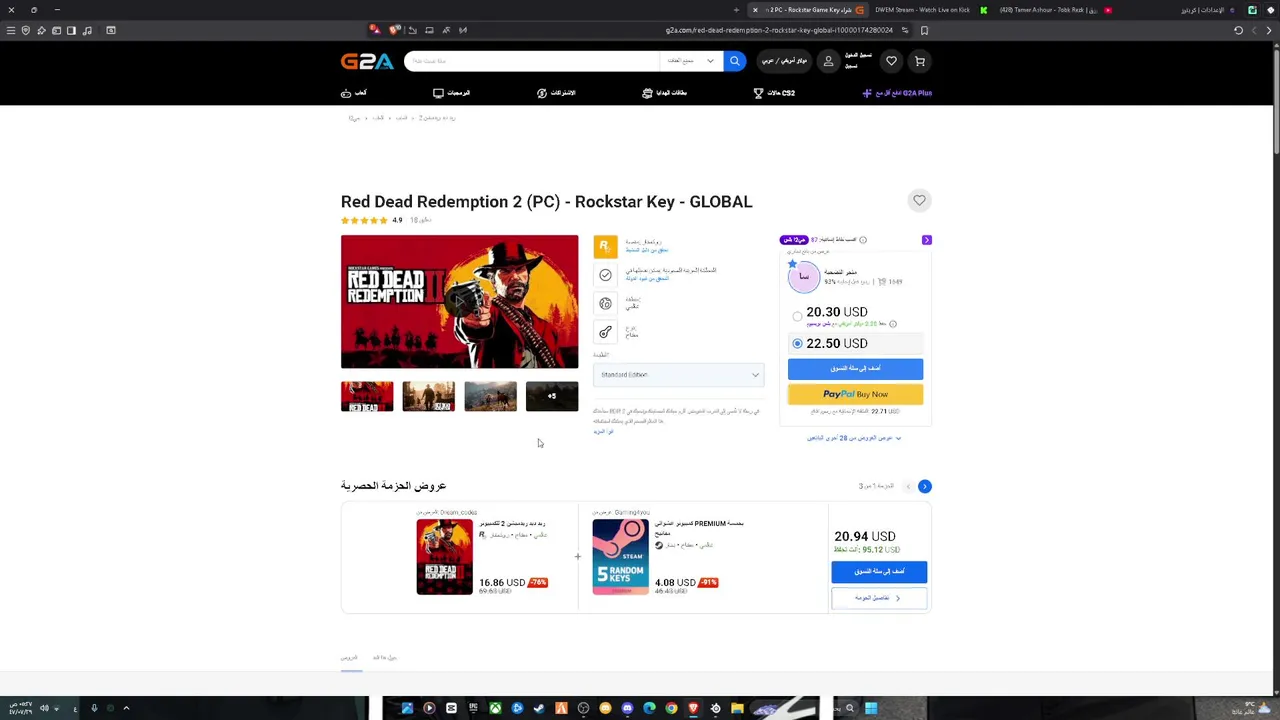Click the Windows Start button
The height and width of the screenshot is (720, 1280).
pyautogui.click(x=871, y=708)
